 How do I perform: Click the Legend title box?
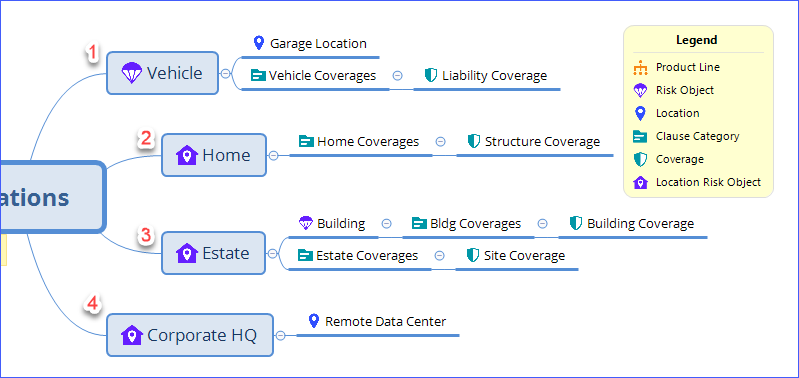coord(697,40)
